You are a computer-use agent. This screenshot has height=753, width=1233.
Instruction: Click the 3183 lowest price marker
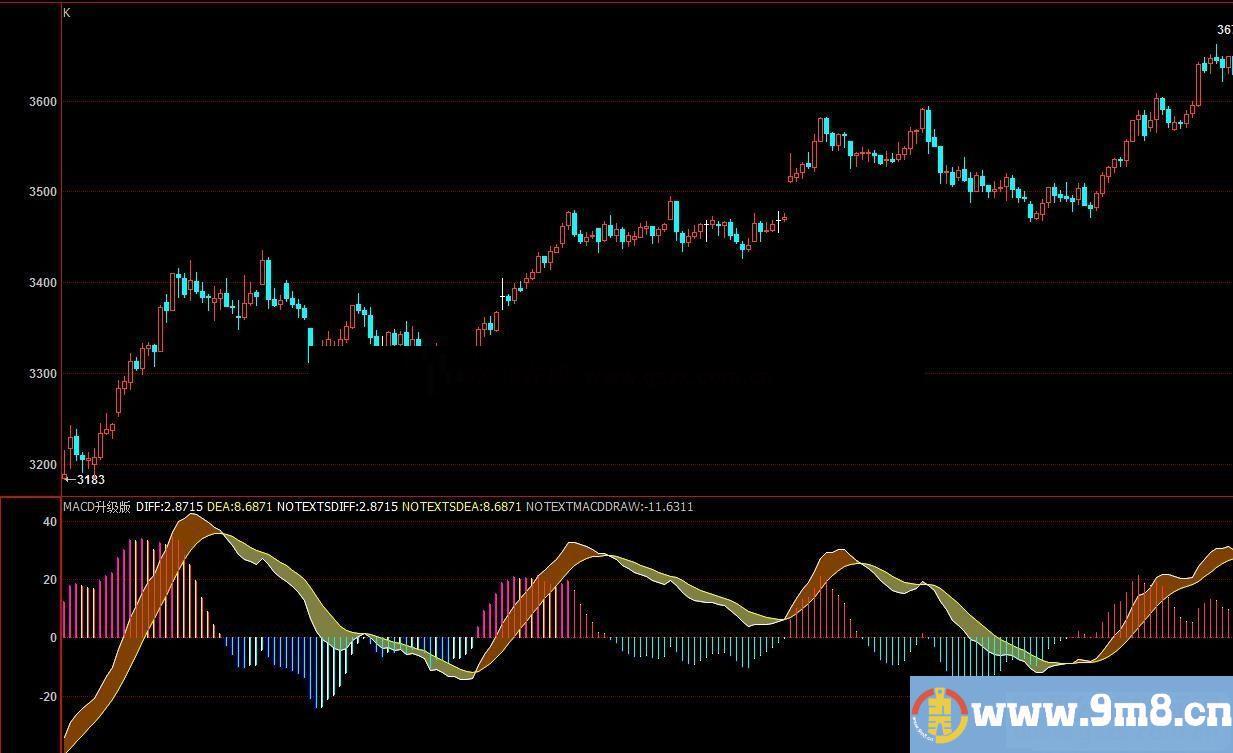[x=88, y=480]
